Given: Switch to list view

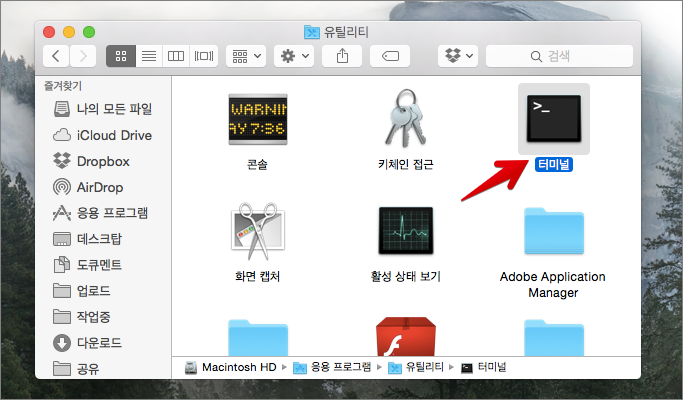Looking at the screenshot, I should pyautogui.click(x=149, y=56).
